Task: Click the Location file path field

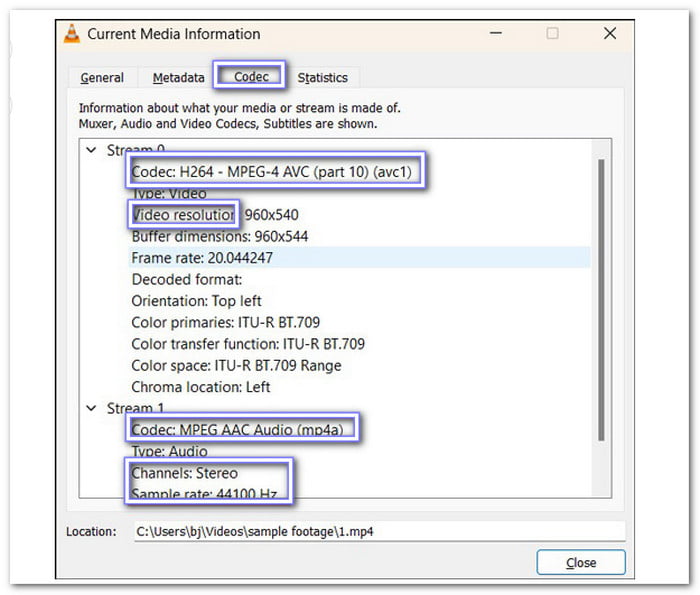Action: 380,532
